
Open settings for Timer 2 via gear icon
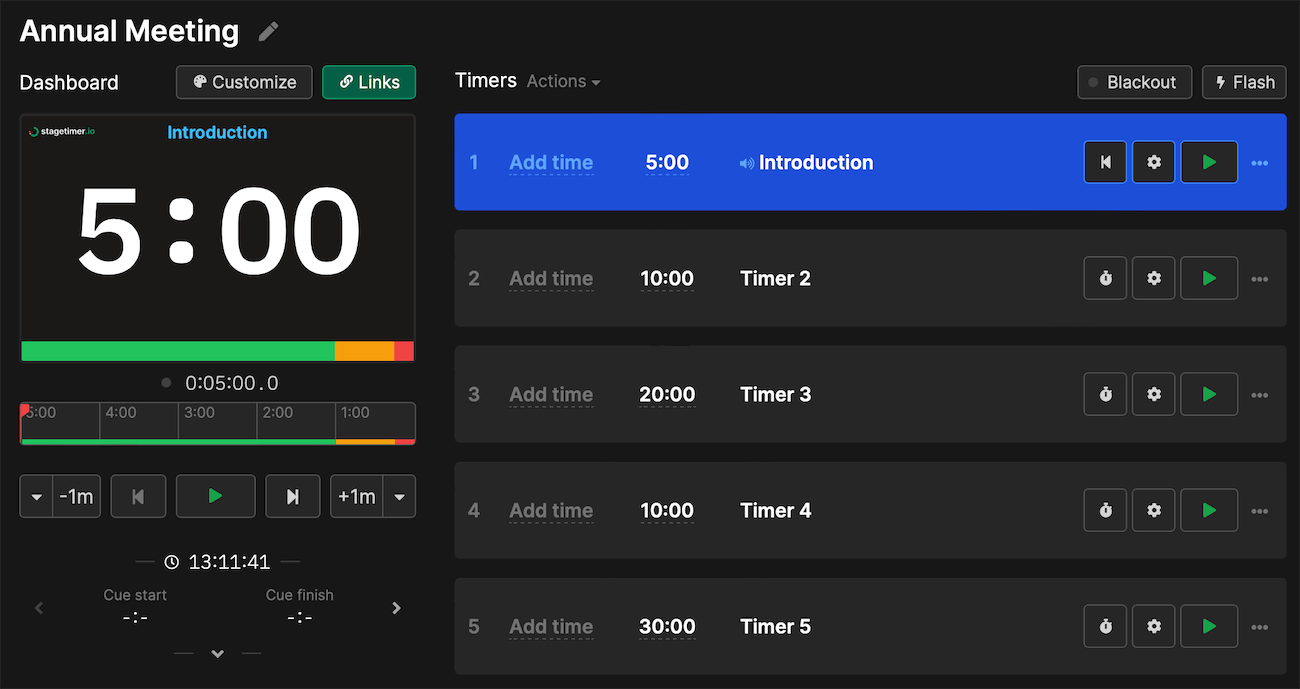(1153, 278)
